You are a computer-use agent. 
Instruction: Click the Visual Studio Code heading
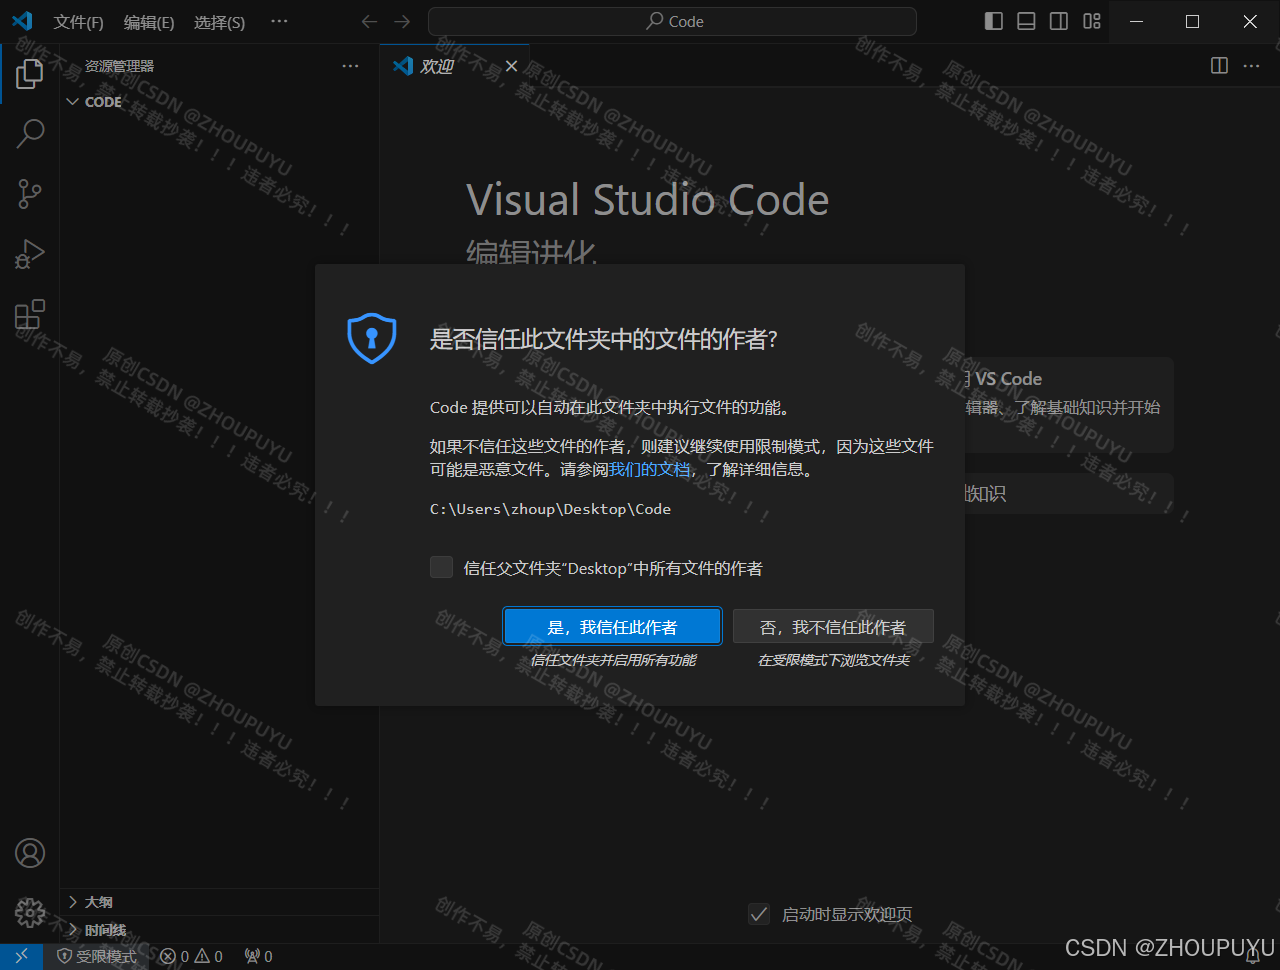pyautogui.click(x=647, y=199)
